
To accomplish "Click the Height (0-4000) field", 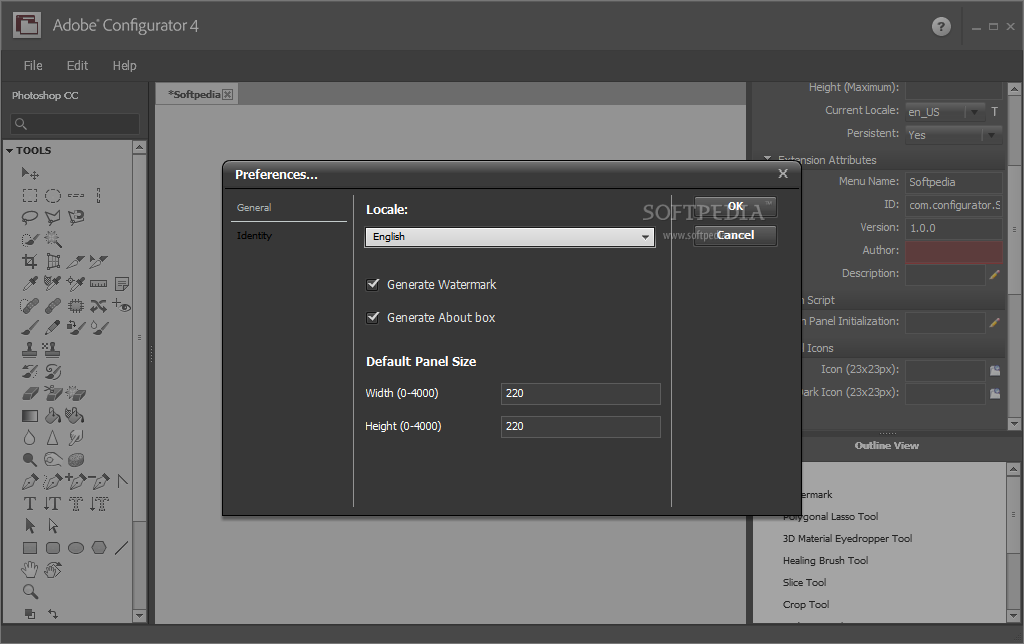I will coord(581,427).
